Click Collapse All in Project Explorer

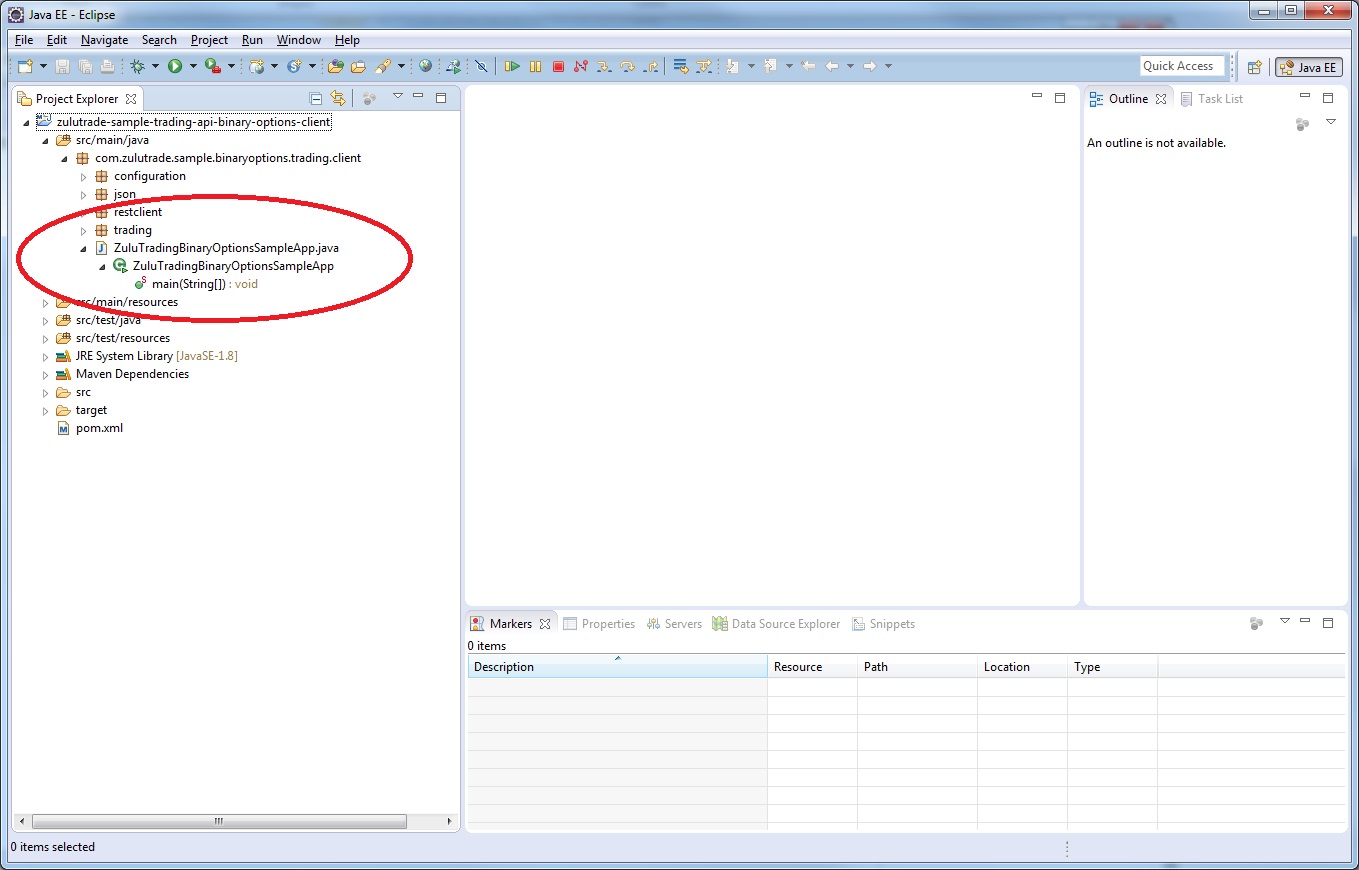tap(316, 98)
